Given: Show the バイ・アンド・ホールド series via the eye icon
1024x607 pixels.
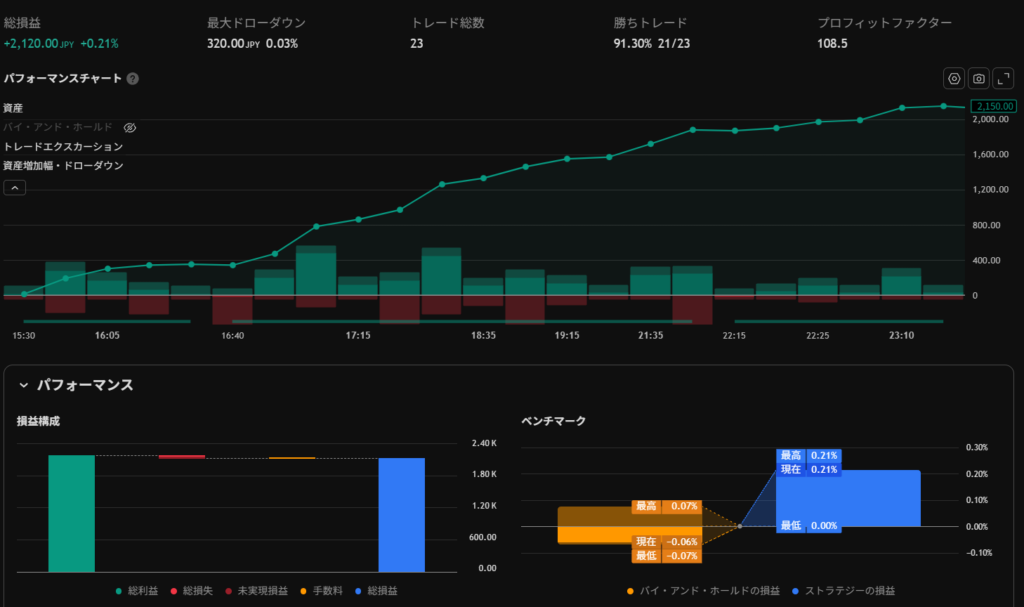Looking at the screenshot, I should tap(129, 128).
